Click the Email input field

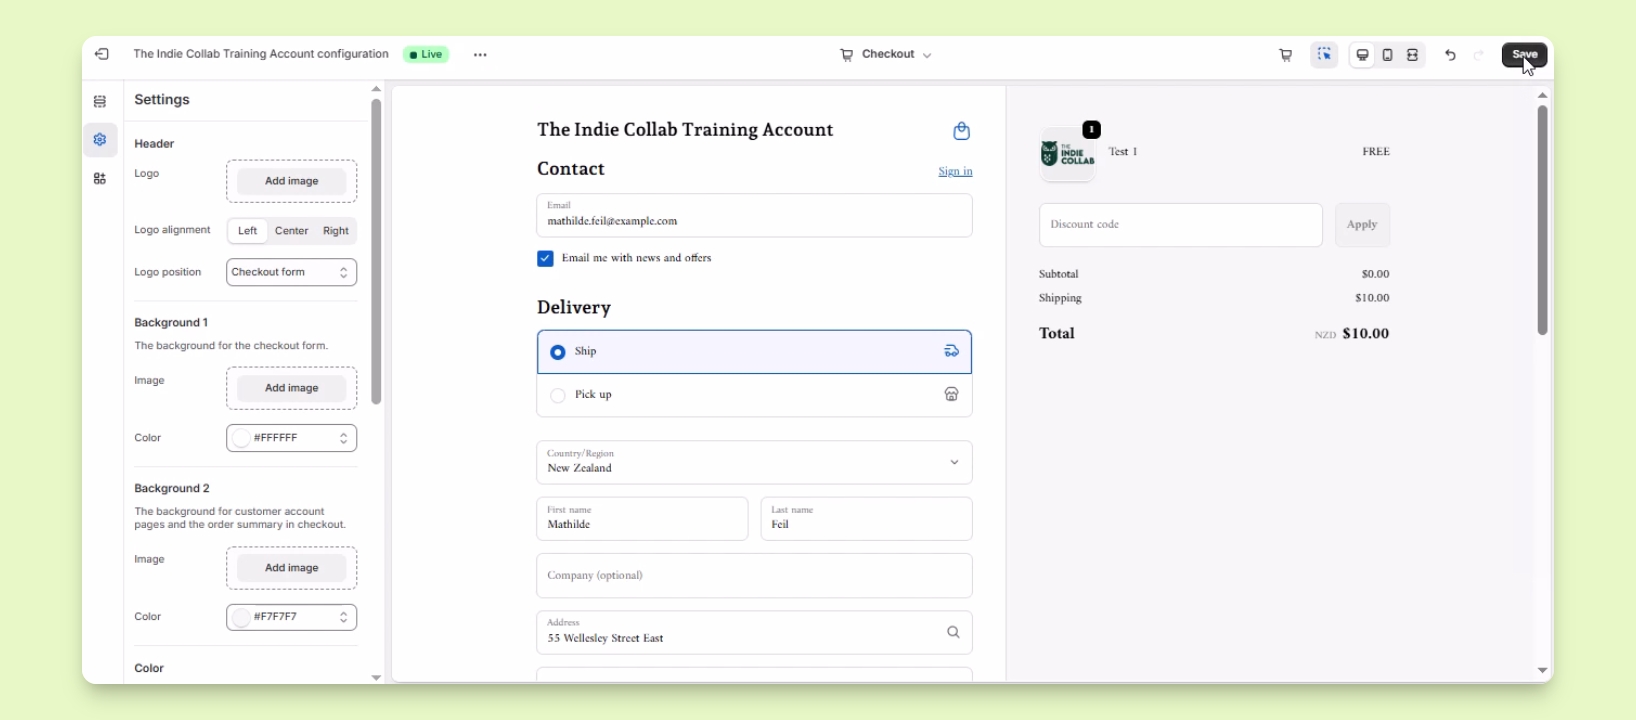[x=754, y=215]
